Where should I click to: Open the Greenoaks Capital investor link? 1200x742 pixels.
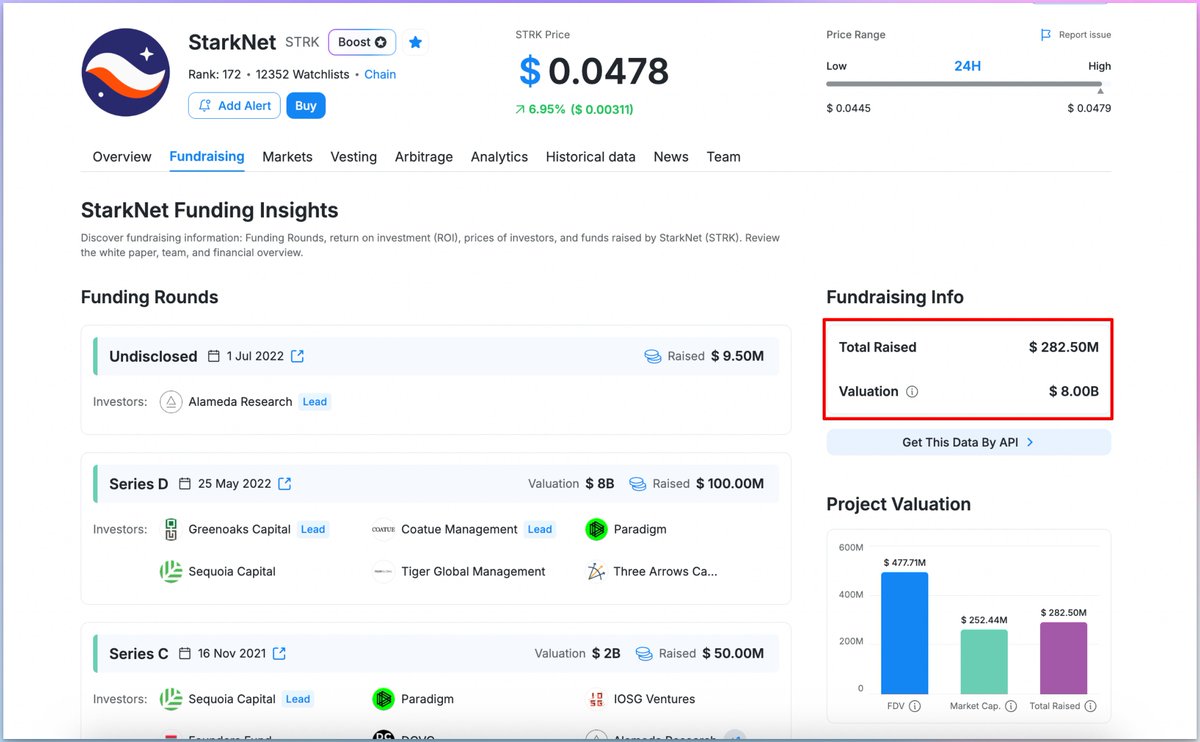(x=239, y=530)
